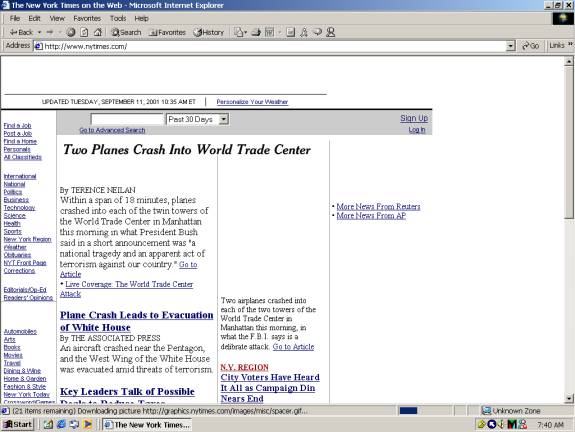This screenshot has height=432, width=575.
Task: Click the Mail envelope toolbar icon
Action: [239, 32]
